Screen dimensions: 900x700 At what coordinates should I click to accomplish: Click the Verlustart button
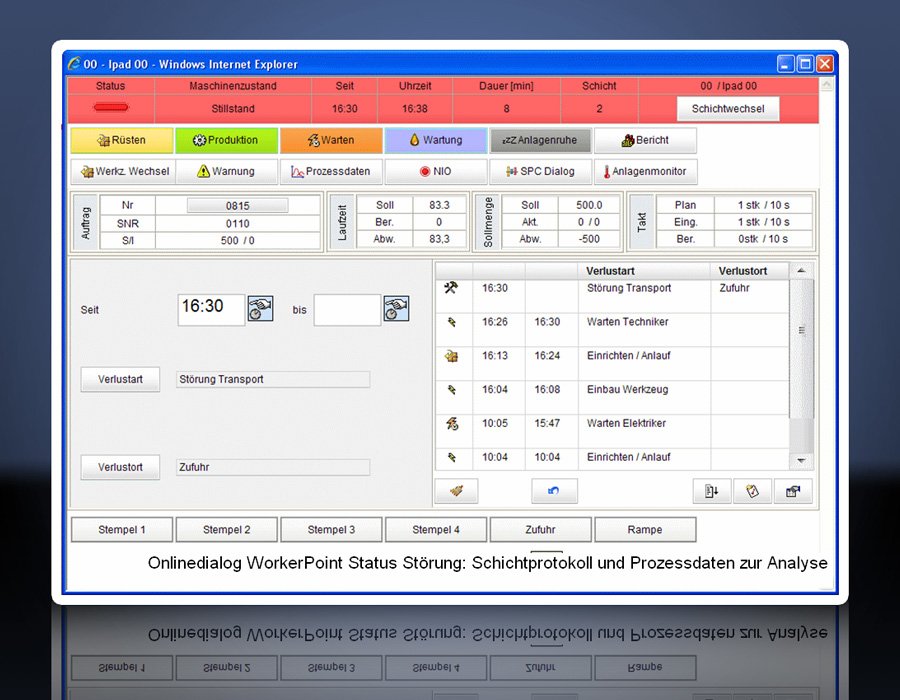120,379
